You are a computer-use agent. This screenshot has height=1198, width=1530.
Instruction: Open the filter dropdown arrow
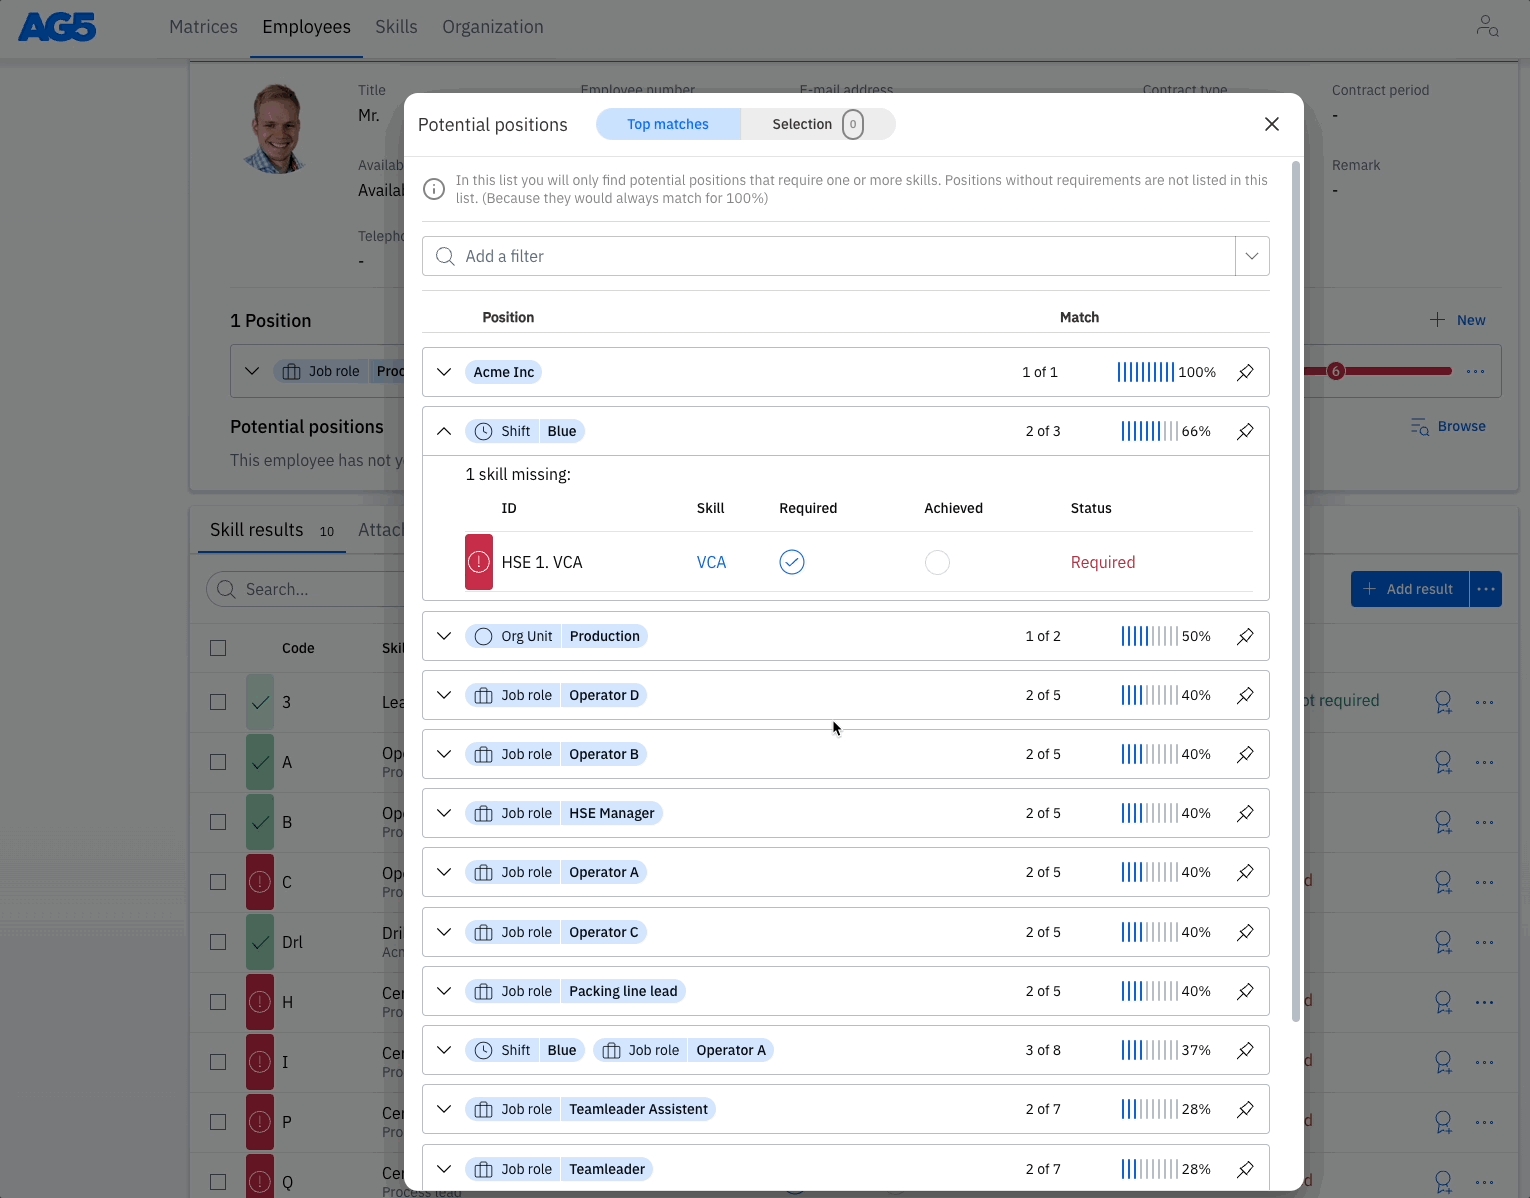coord(1252,256)
